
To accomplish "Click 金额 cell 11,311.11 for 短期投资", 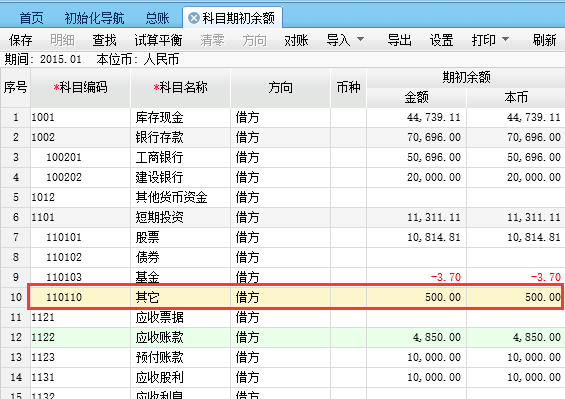I will pos(417,217).
